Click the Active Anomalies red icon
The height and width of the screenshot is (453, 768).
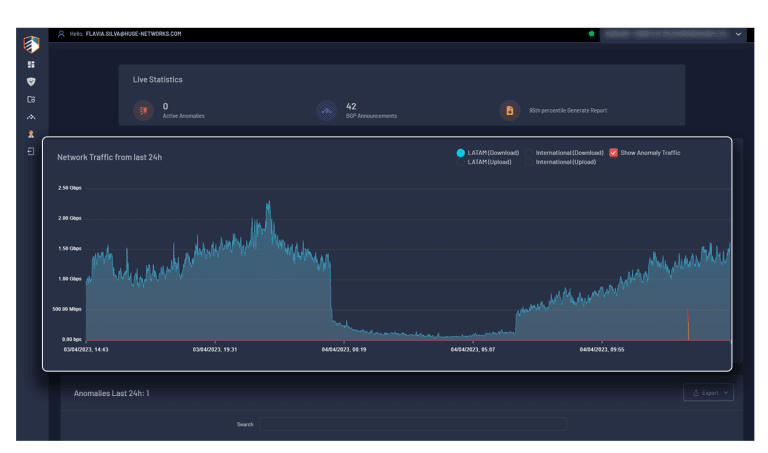pos(144,110)
